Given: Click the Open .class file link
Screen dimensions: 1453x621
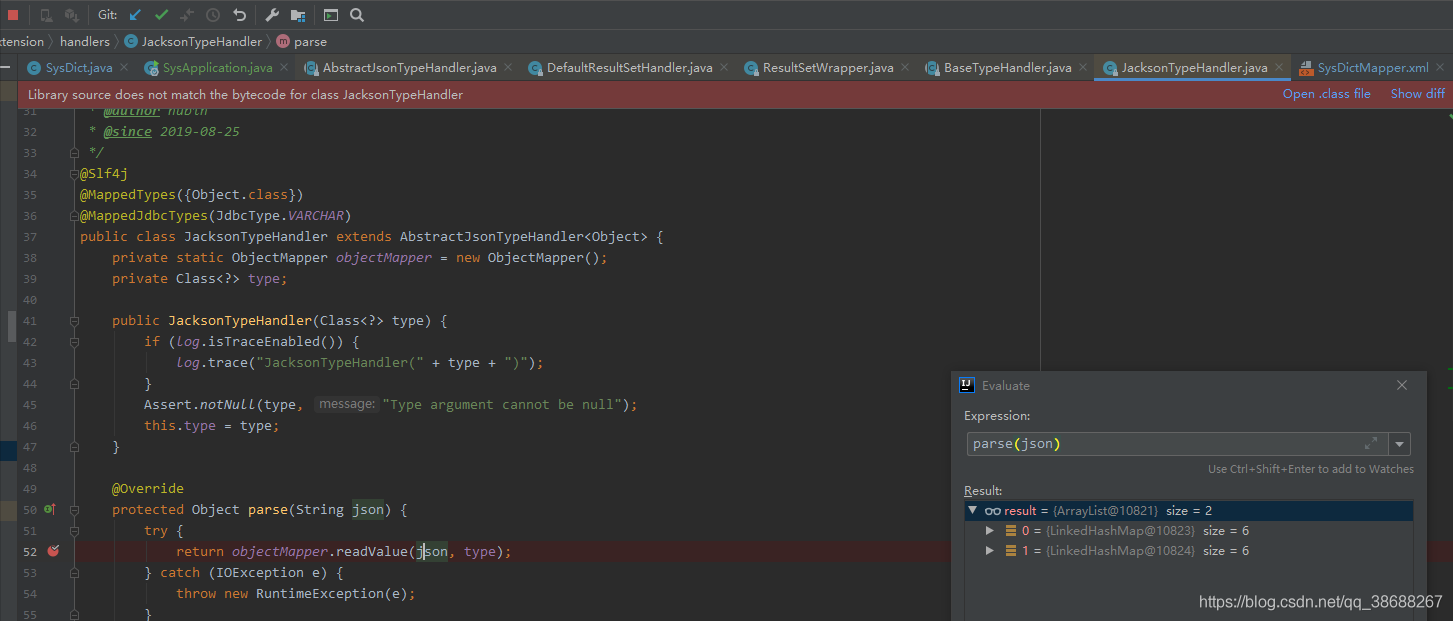Looking at the screenshot, I should 1327,93.
